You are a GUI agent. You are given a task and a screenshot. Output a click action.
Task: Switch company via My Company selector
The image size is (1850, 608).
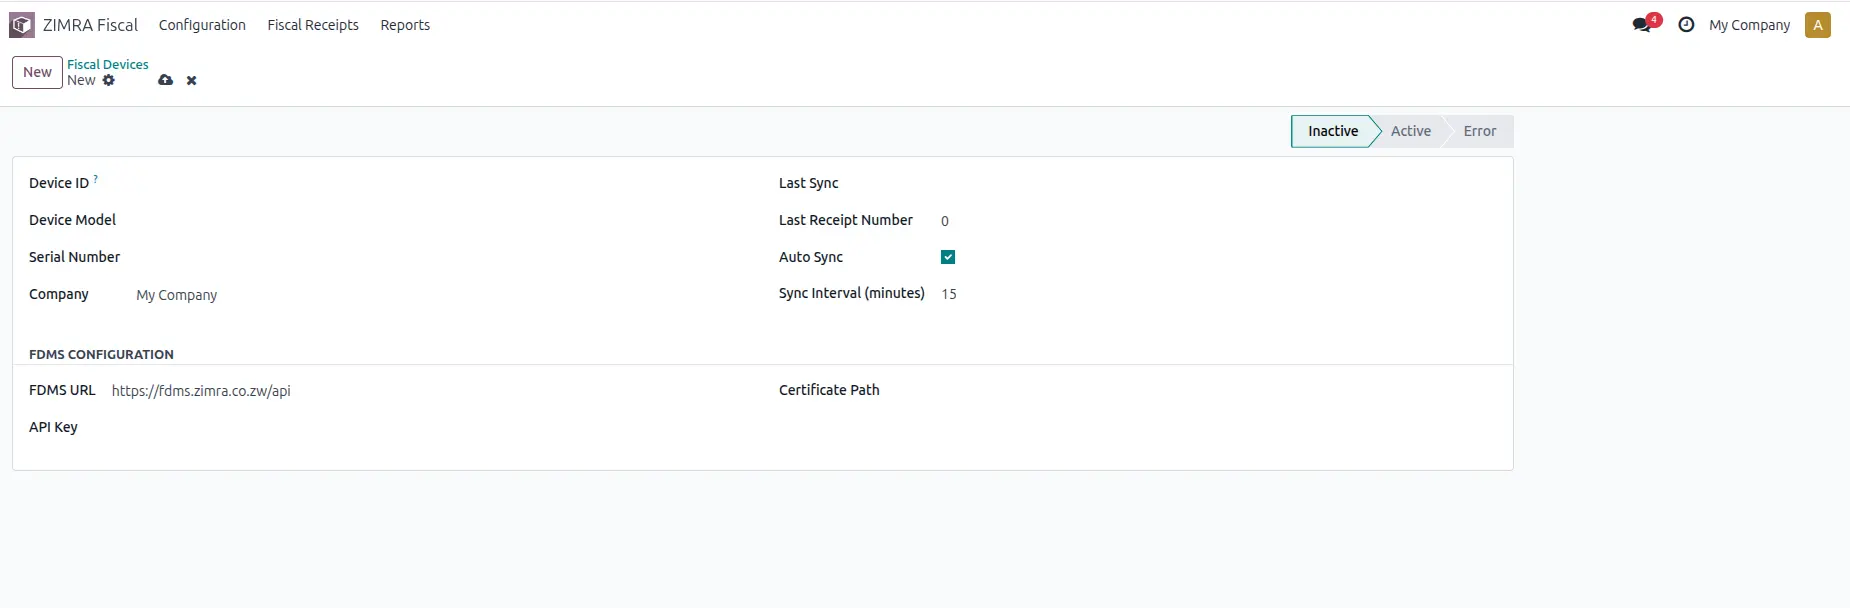point(1749,25)
